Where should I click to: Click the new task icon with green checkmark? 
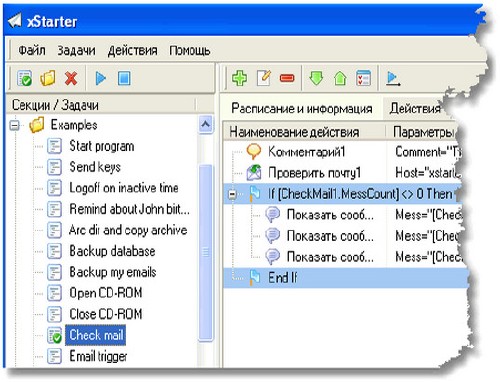(25, 79)
